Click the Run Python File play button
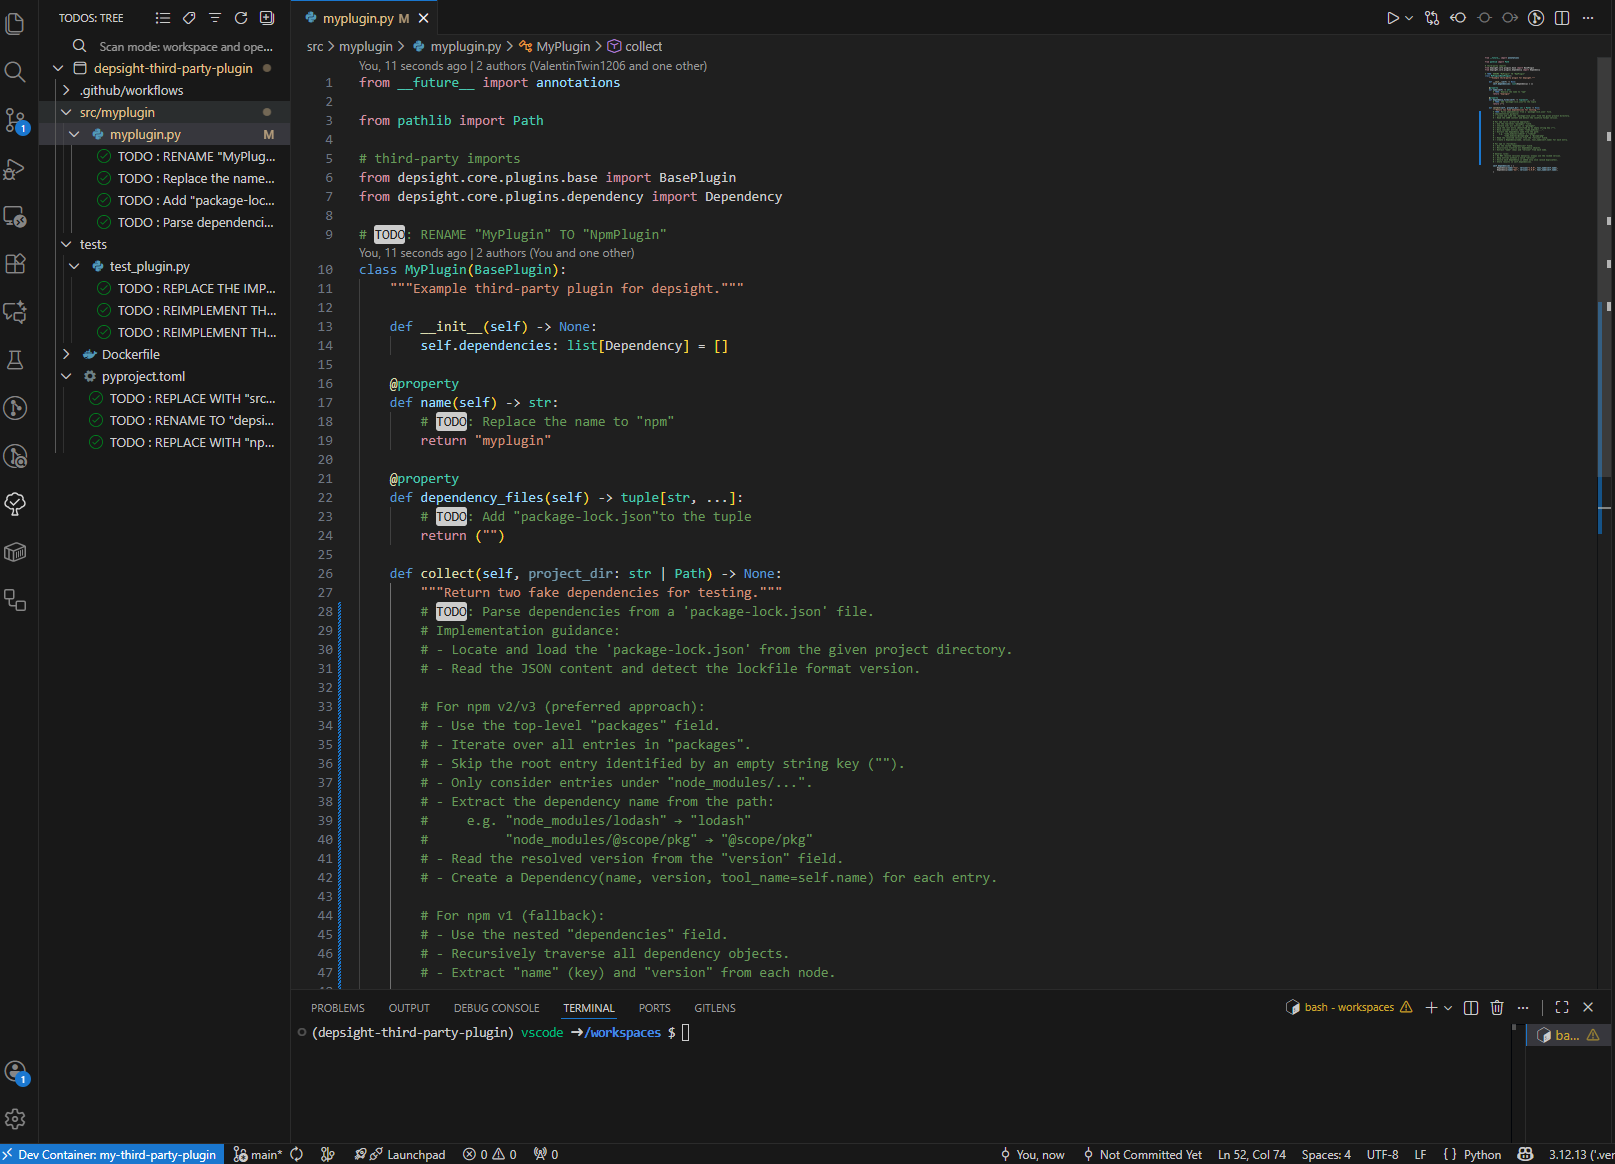The width and height of the screenshot is (1615, 1164). 1392,18
